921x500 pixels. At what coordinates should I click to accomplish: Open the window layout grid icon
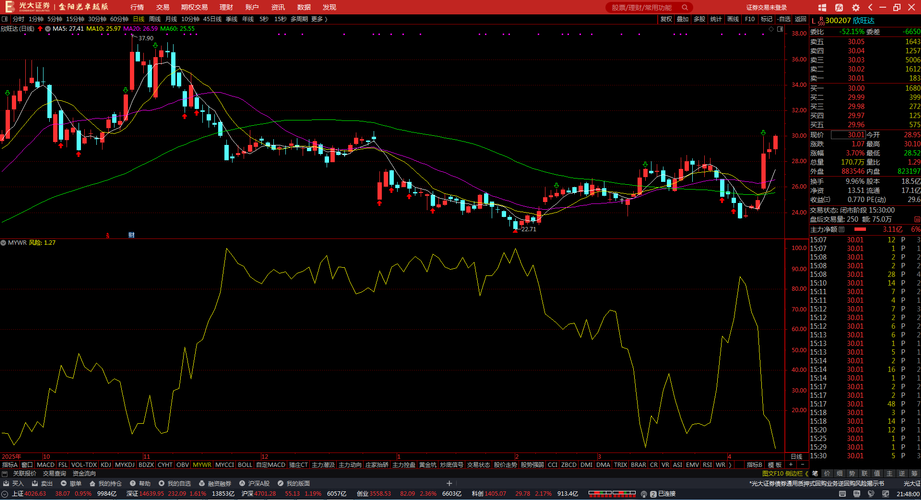820,7
